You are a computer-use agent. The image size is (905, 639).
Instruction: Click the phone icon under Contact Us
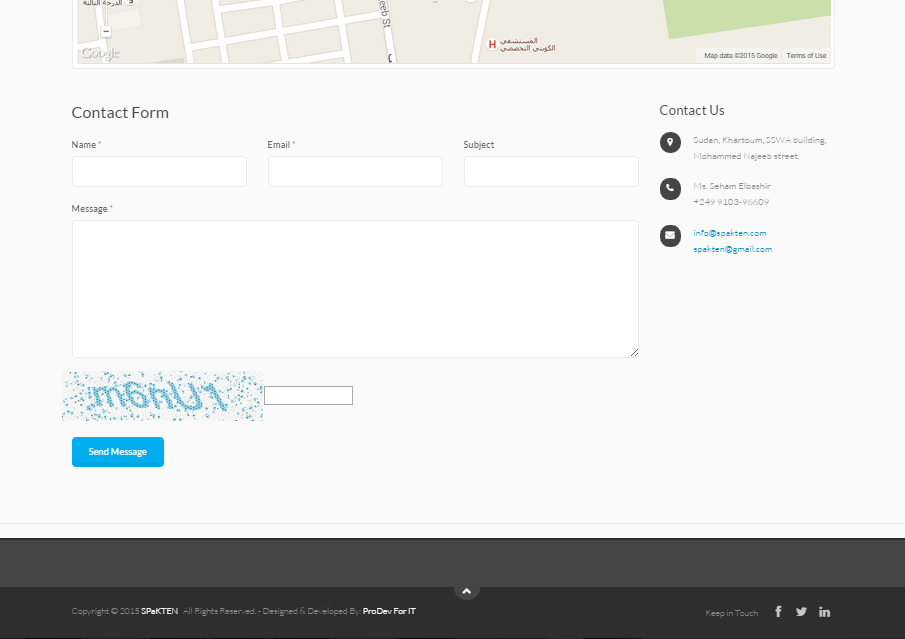(x=670, y=188)
